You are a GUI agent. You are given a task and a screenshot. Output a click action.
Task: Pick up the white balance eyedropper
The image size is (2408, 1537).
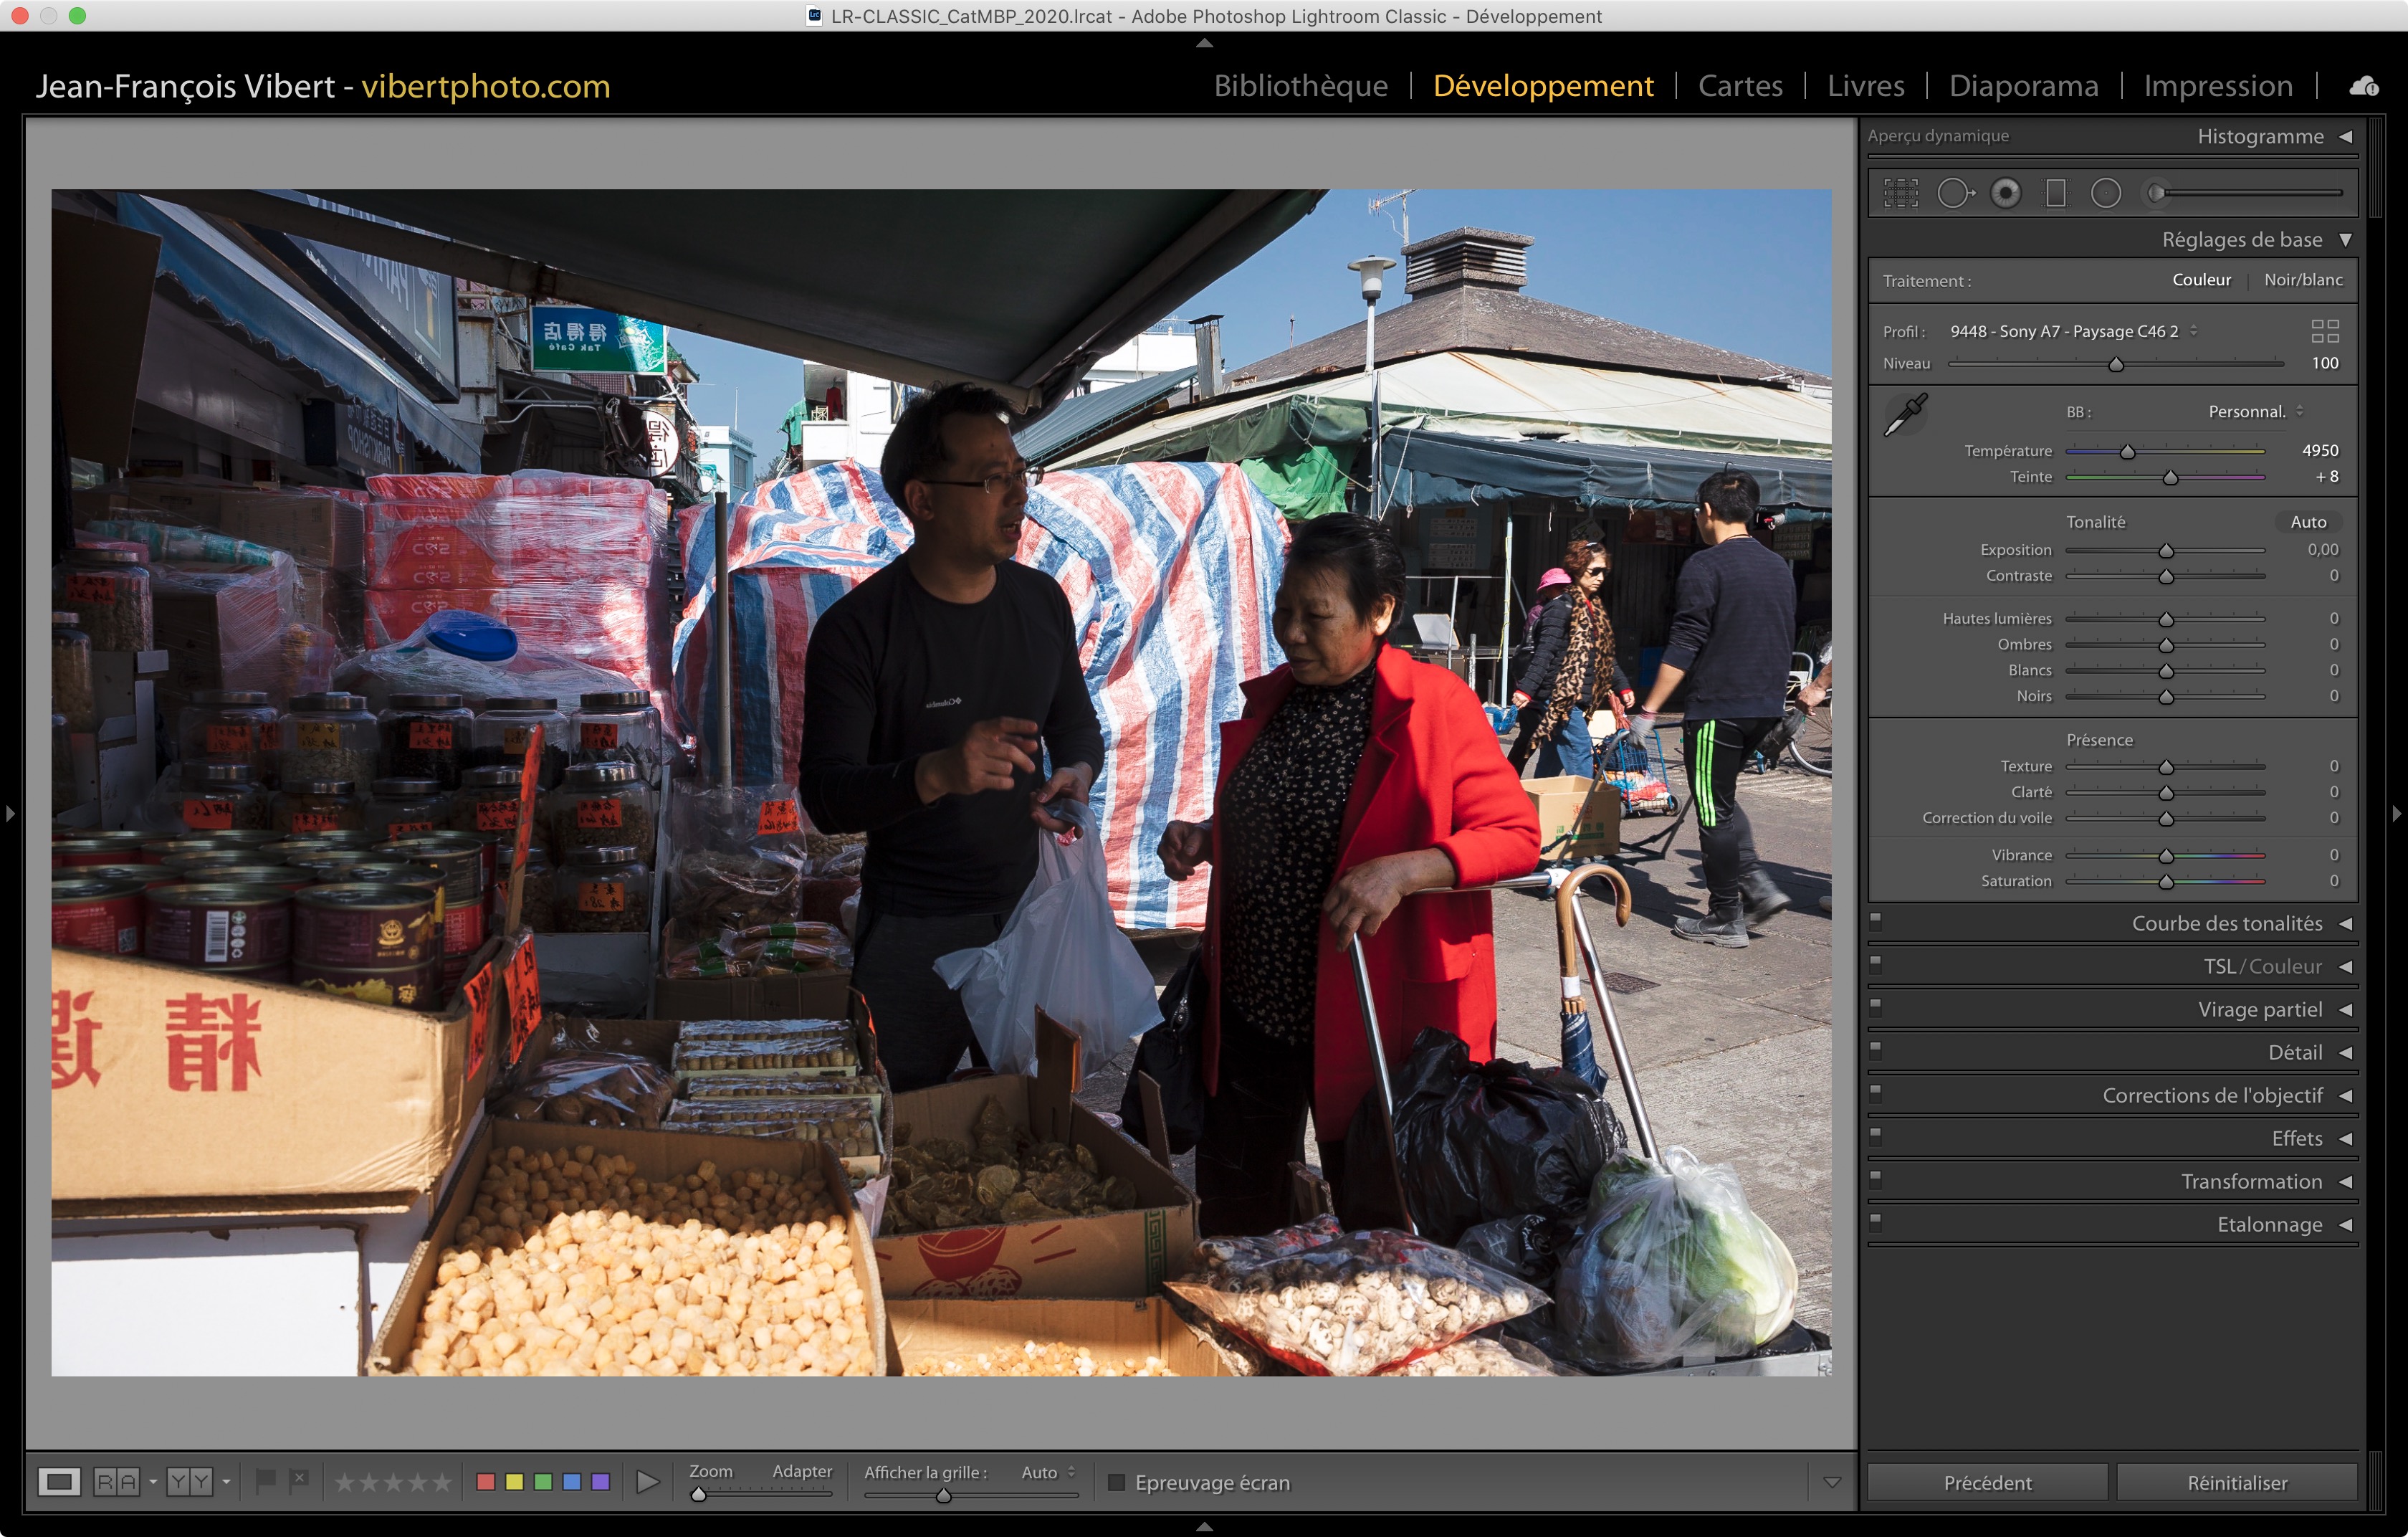click(1904, 414)
